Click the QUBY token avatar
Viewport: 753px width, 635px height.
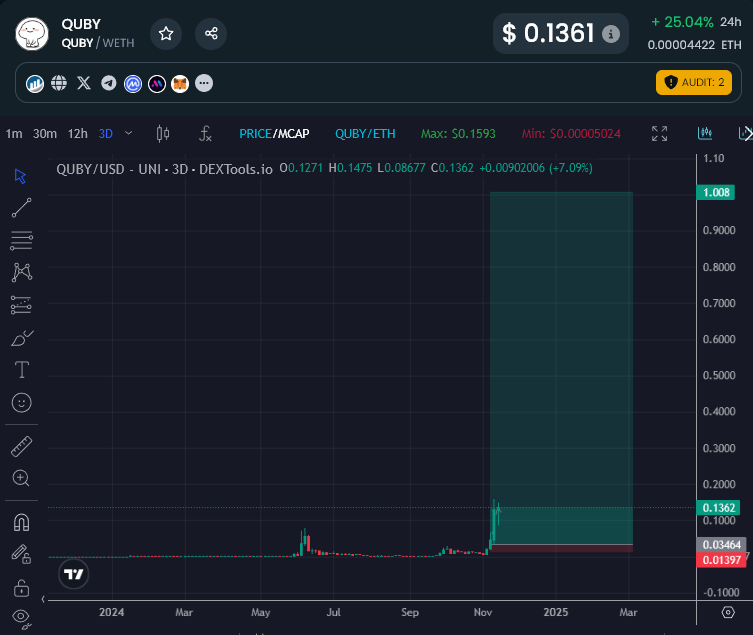[x=32, y=34]
